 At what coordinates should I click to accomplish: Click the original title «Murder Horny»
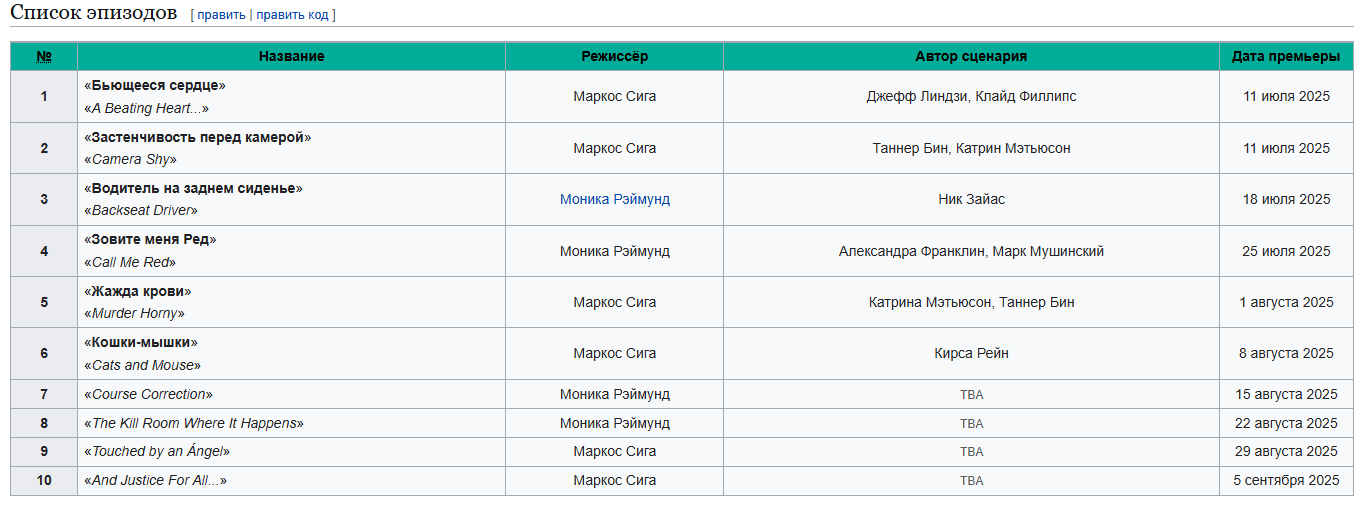pos(135,313)
